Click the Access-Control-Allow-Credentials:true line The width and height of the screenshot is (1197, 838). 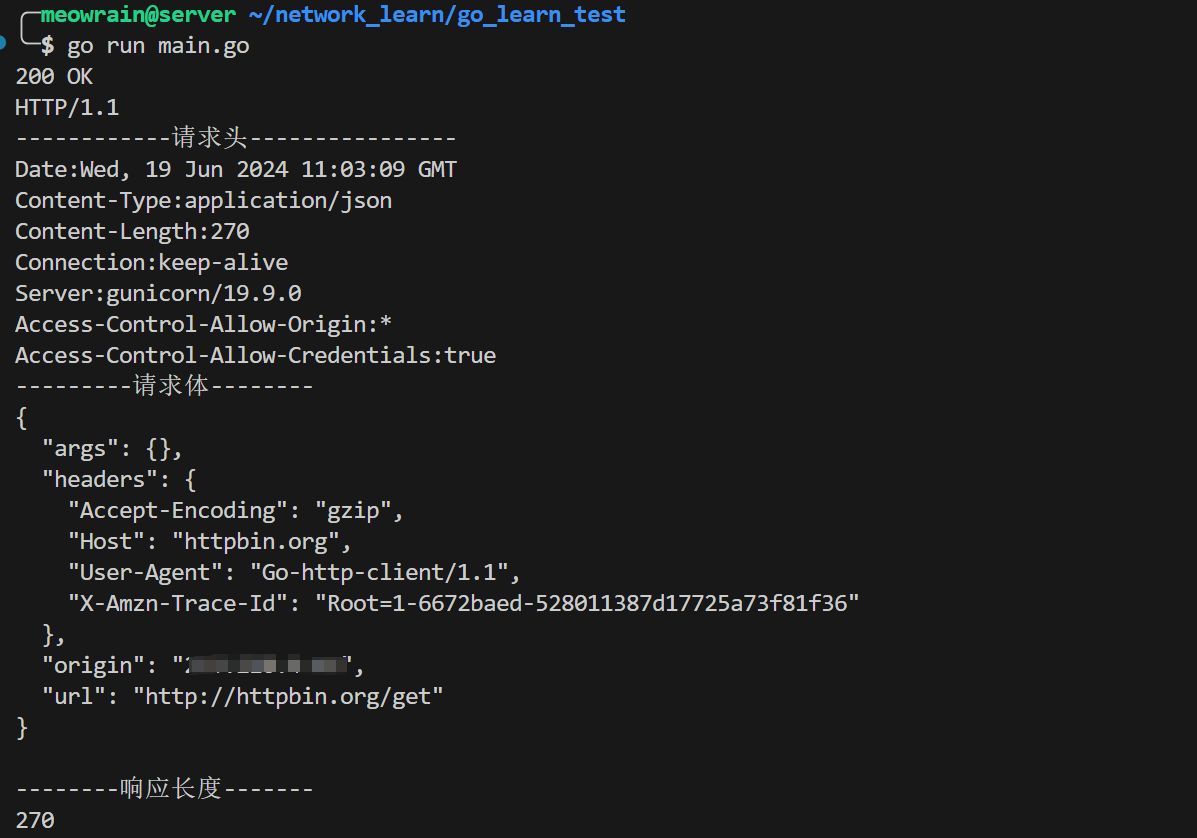pos(255,356)
